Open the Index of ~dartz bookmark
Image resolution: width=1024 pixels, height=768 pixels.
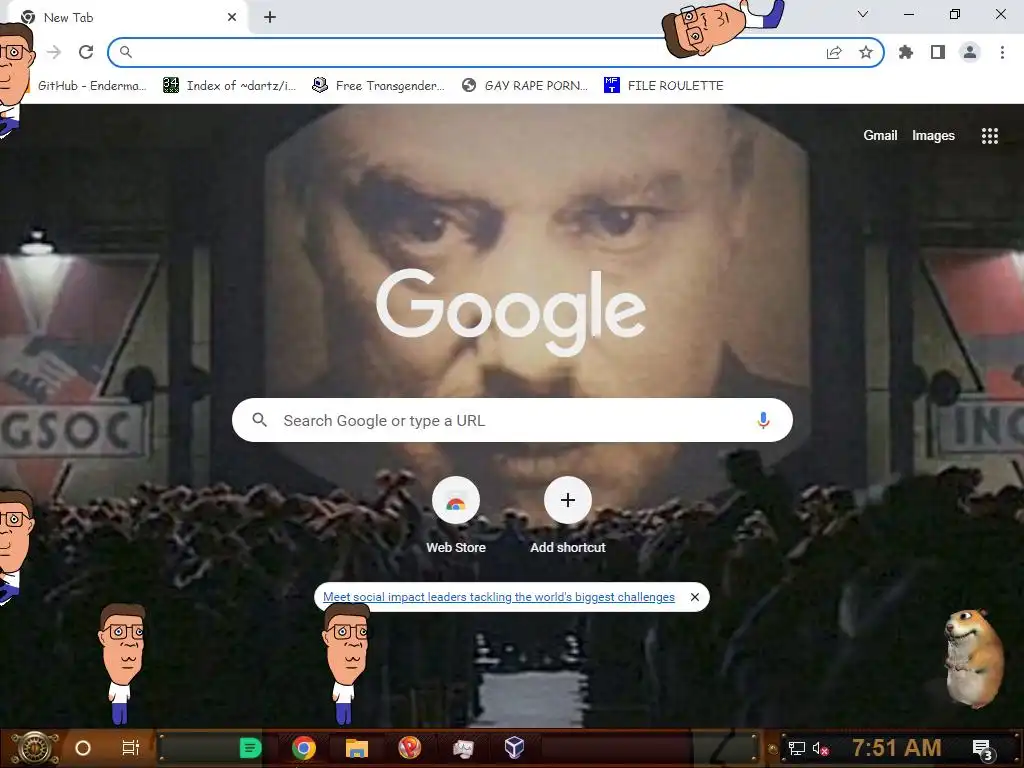click(230, 86)
